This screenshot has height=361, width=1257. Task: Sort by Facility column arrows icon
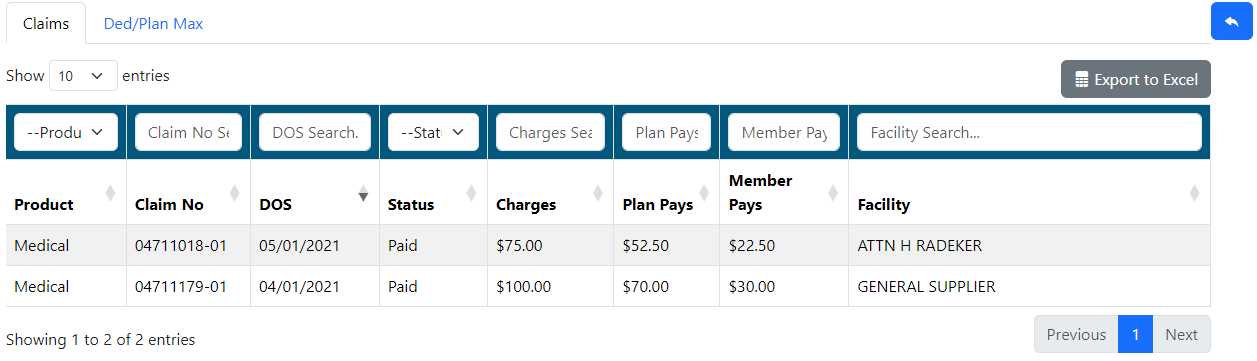tap(1194, 193)
